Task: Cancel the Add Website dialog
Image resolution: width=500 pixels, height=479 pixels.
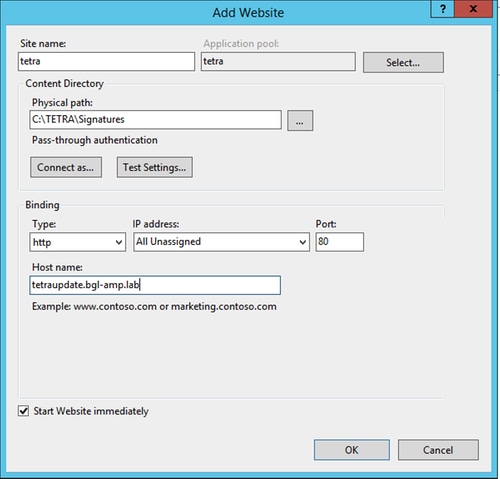Action: [x=438, y=450]
